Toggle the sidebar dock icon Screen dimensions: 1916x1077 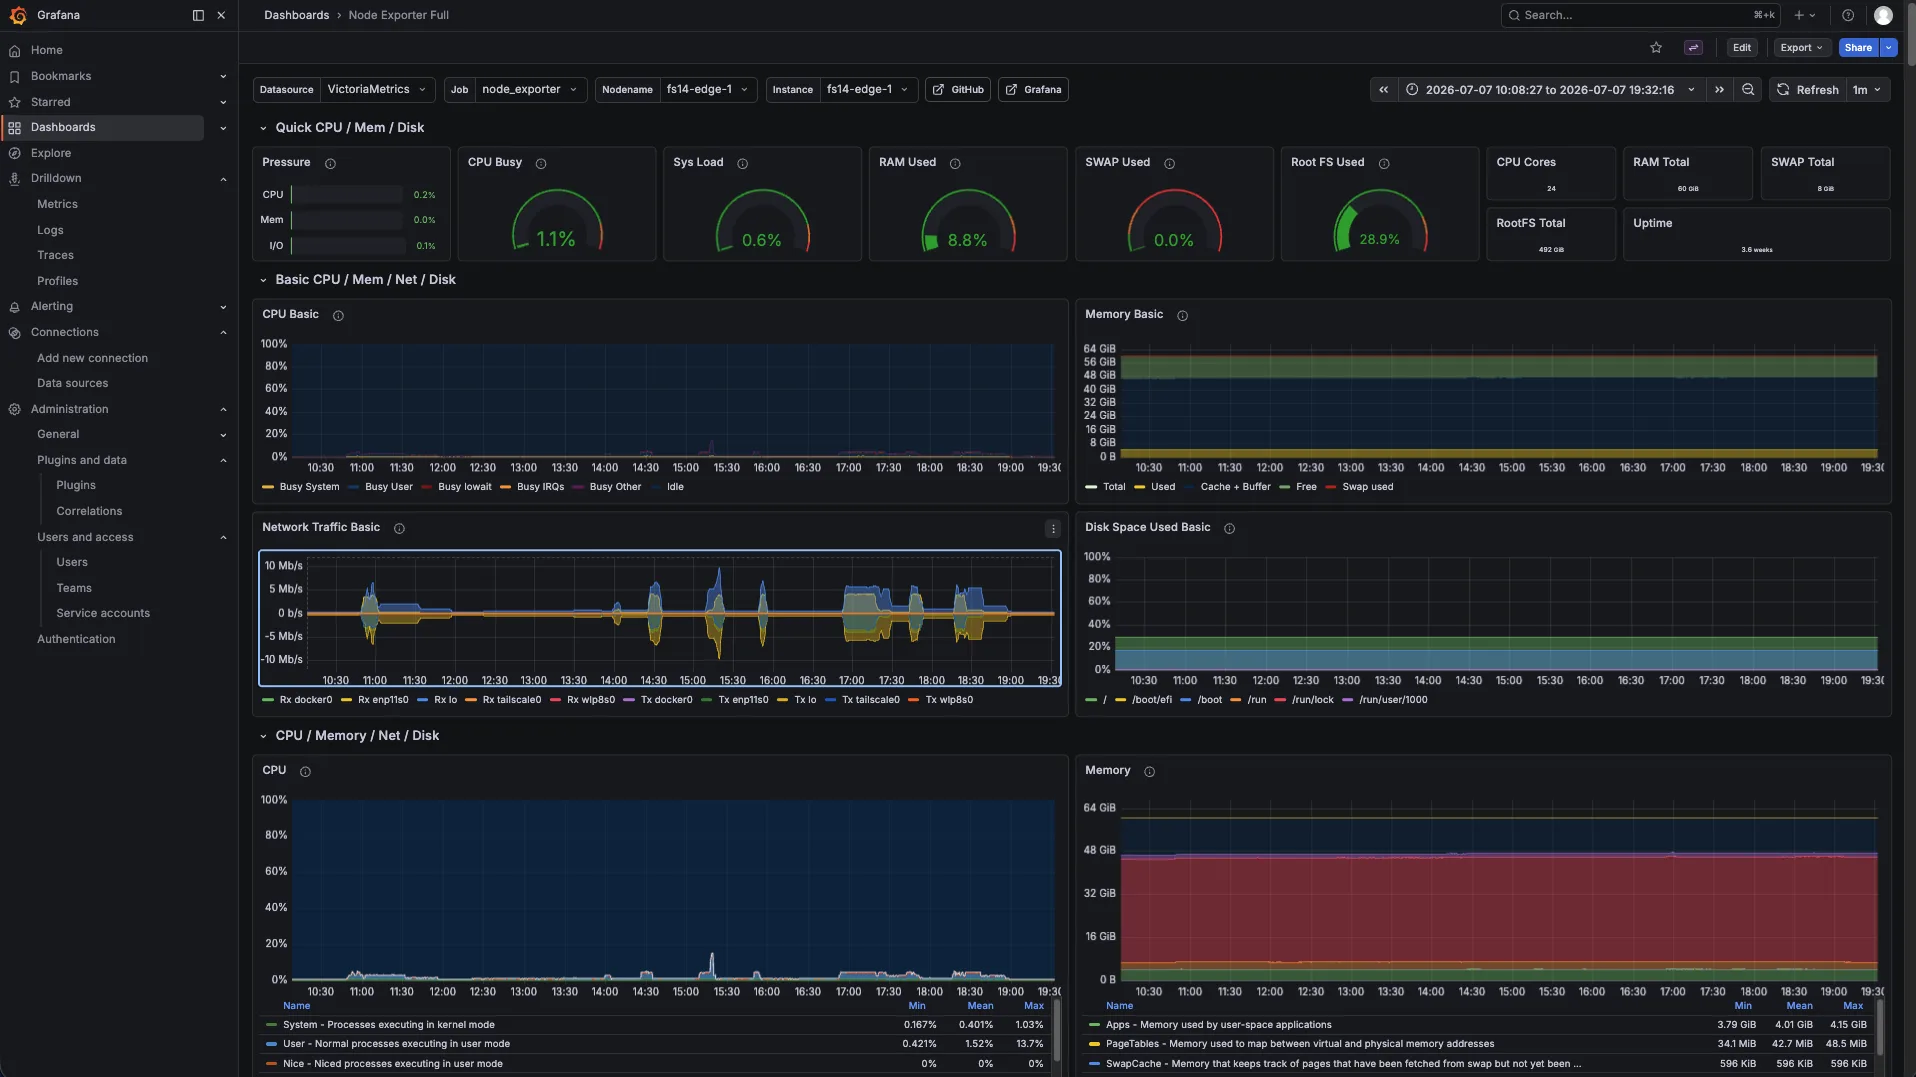click(x=198, y=15)
